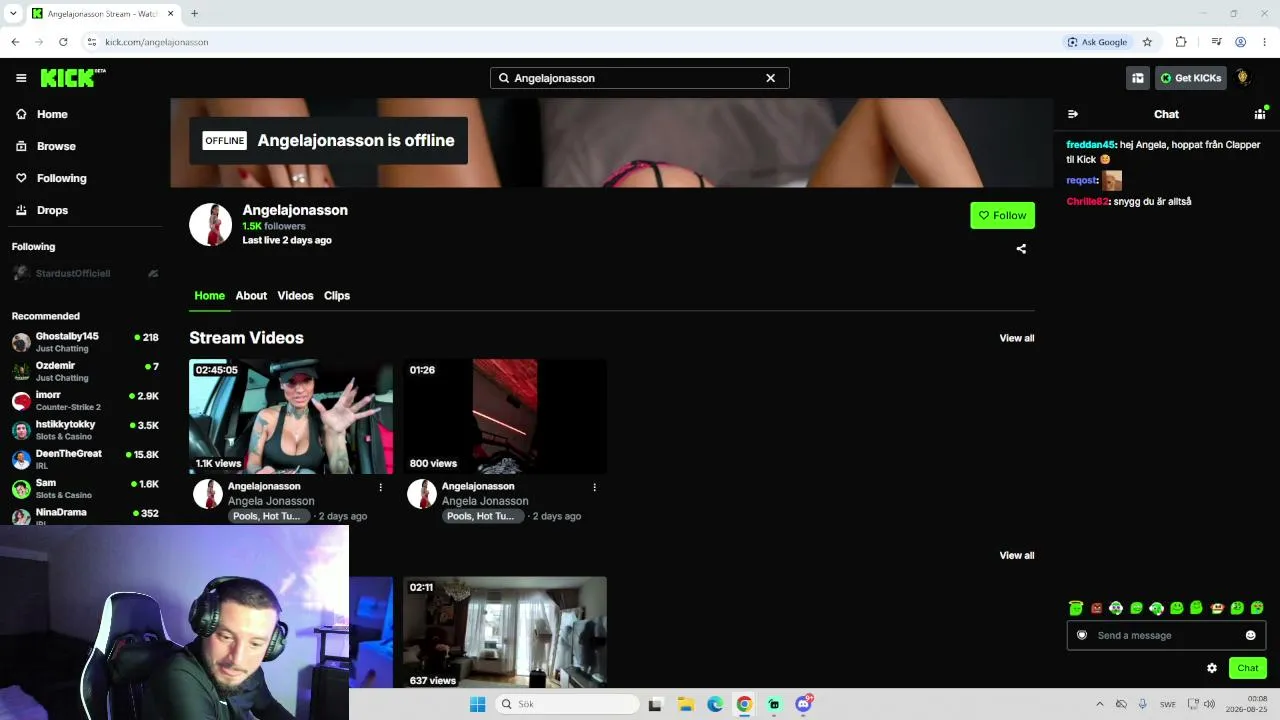Image resolution: width=1280 pixels, height=720 pixels.
Task: Focus the Send a message chat input
Action: tap(1166, 635)
